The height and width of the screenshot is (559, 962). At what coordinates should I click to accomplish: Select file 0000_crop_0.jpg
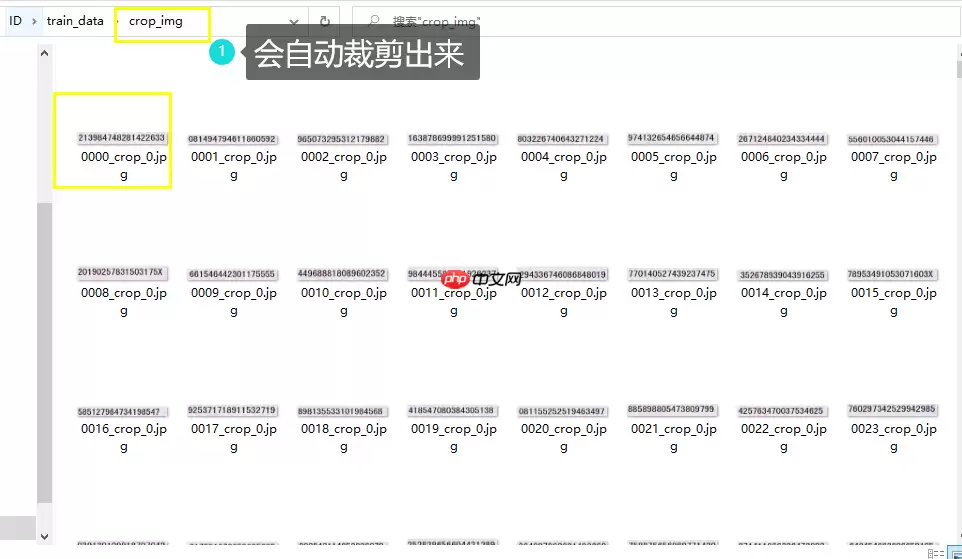123,156
